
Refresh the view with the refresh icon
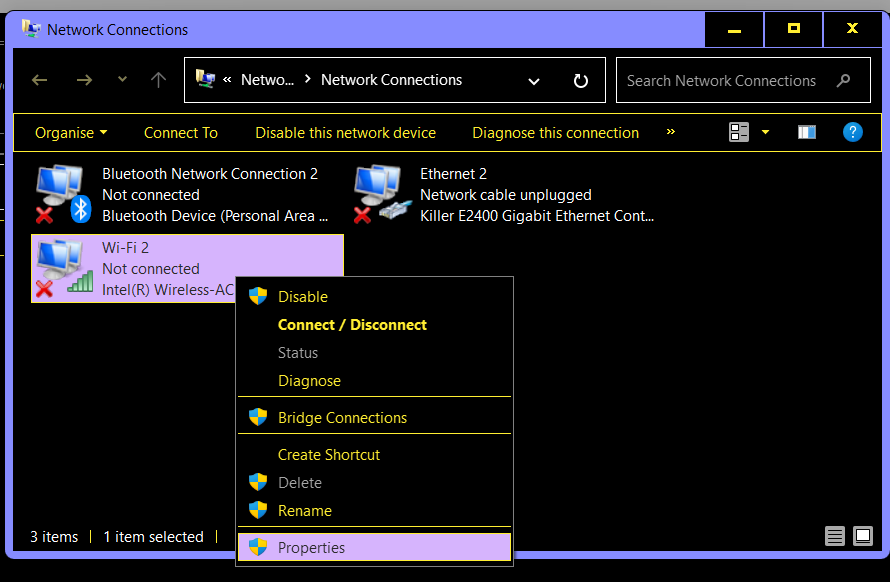(x=580, y=80)
